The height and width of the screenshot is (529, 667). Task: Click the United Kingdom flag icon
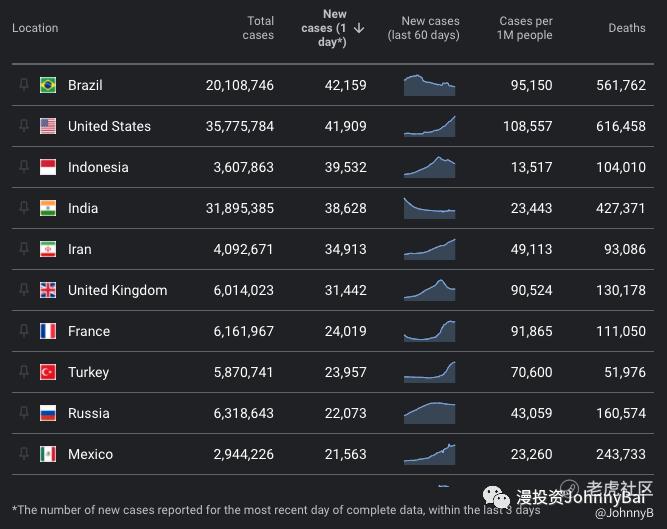[x=48, y=290]
